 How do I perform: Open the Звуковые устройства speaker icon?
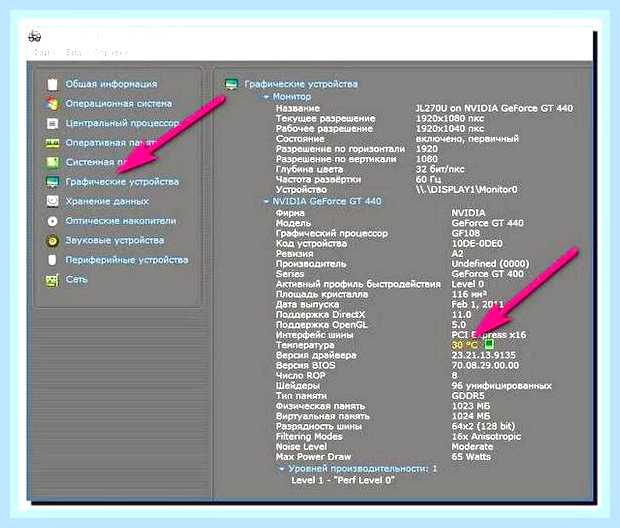53,240
